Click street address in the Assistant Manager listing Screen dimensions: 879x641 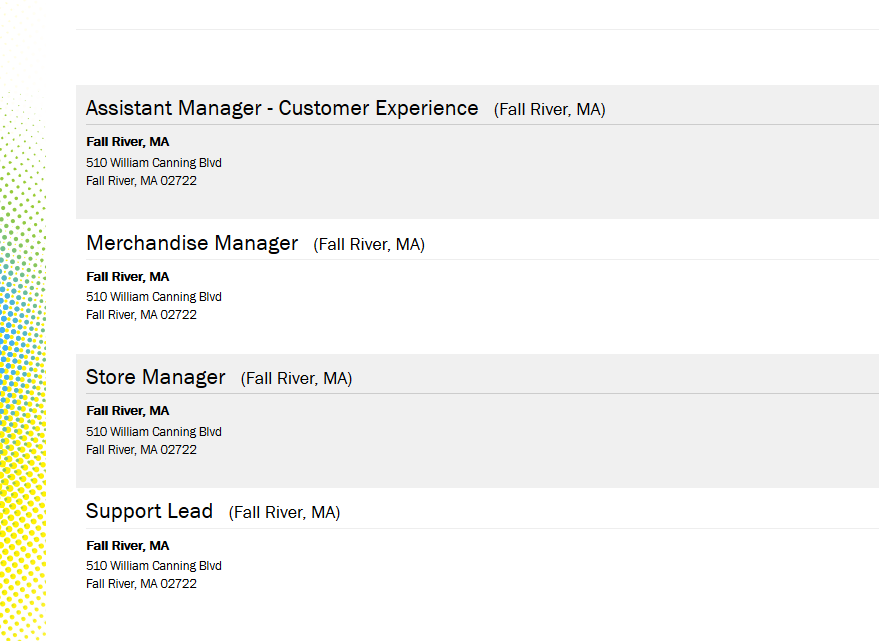(x=154, y=162)
